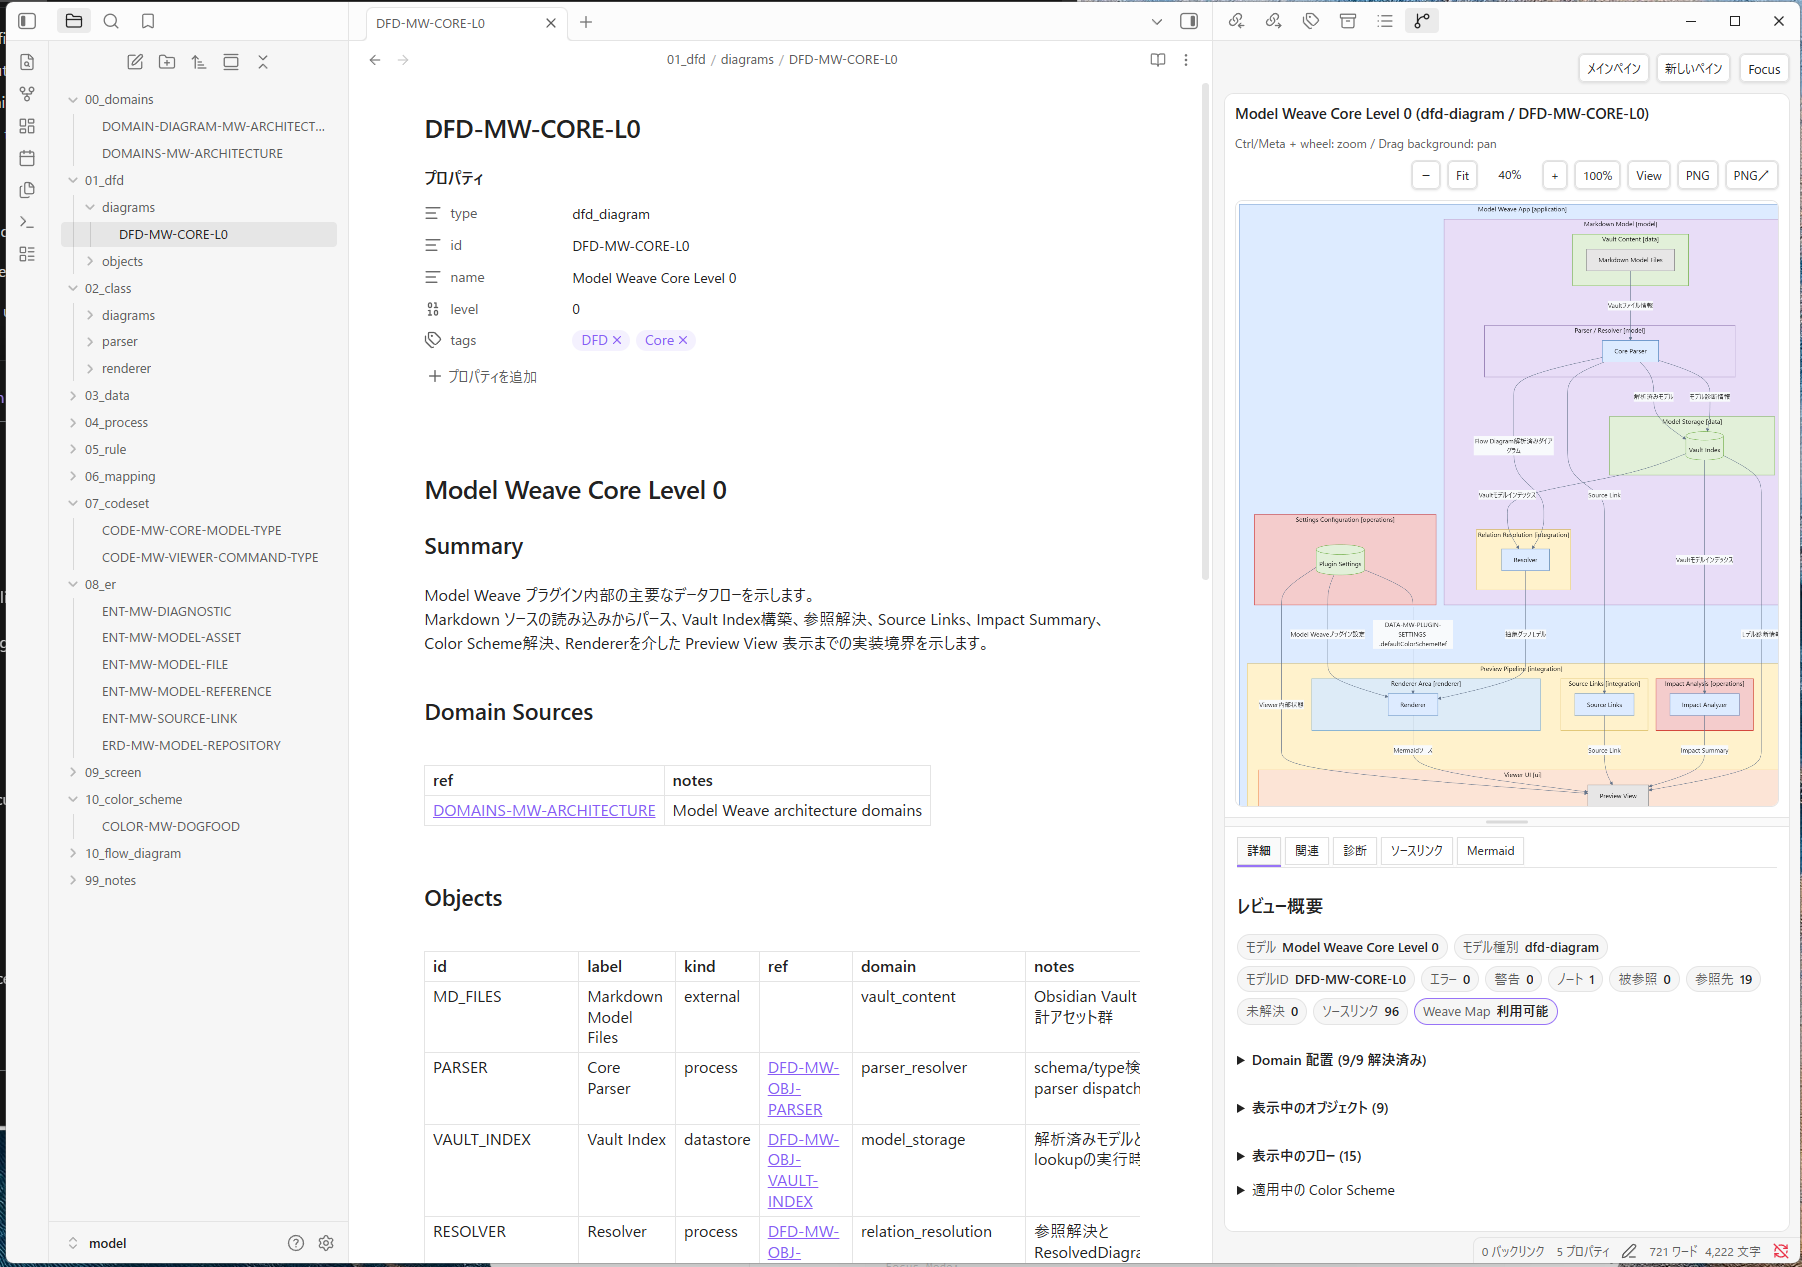Viewport: 1802px width, 1267px height.
Task: Click the diagram preview canvas
Action: pos(1507,504)
